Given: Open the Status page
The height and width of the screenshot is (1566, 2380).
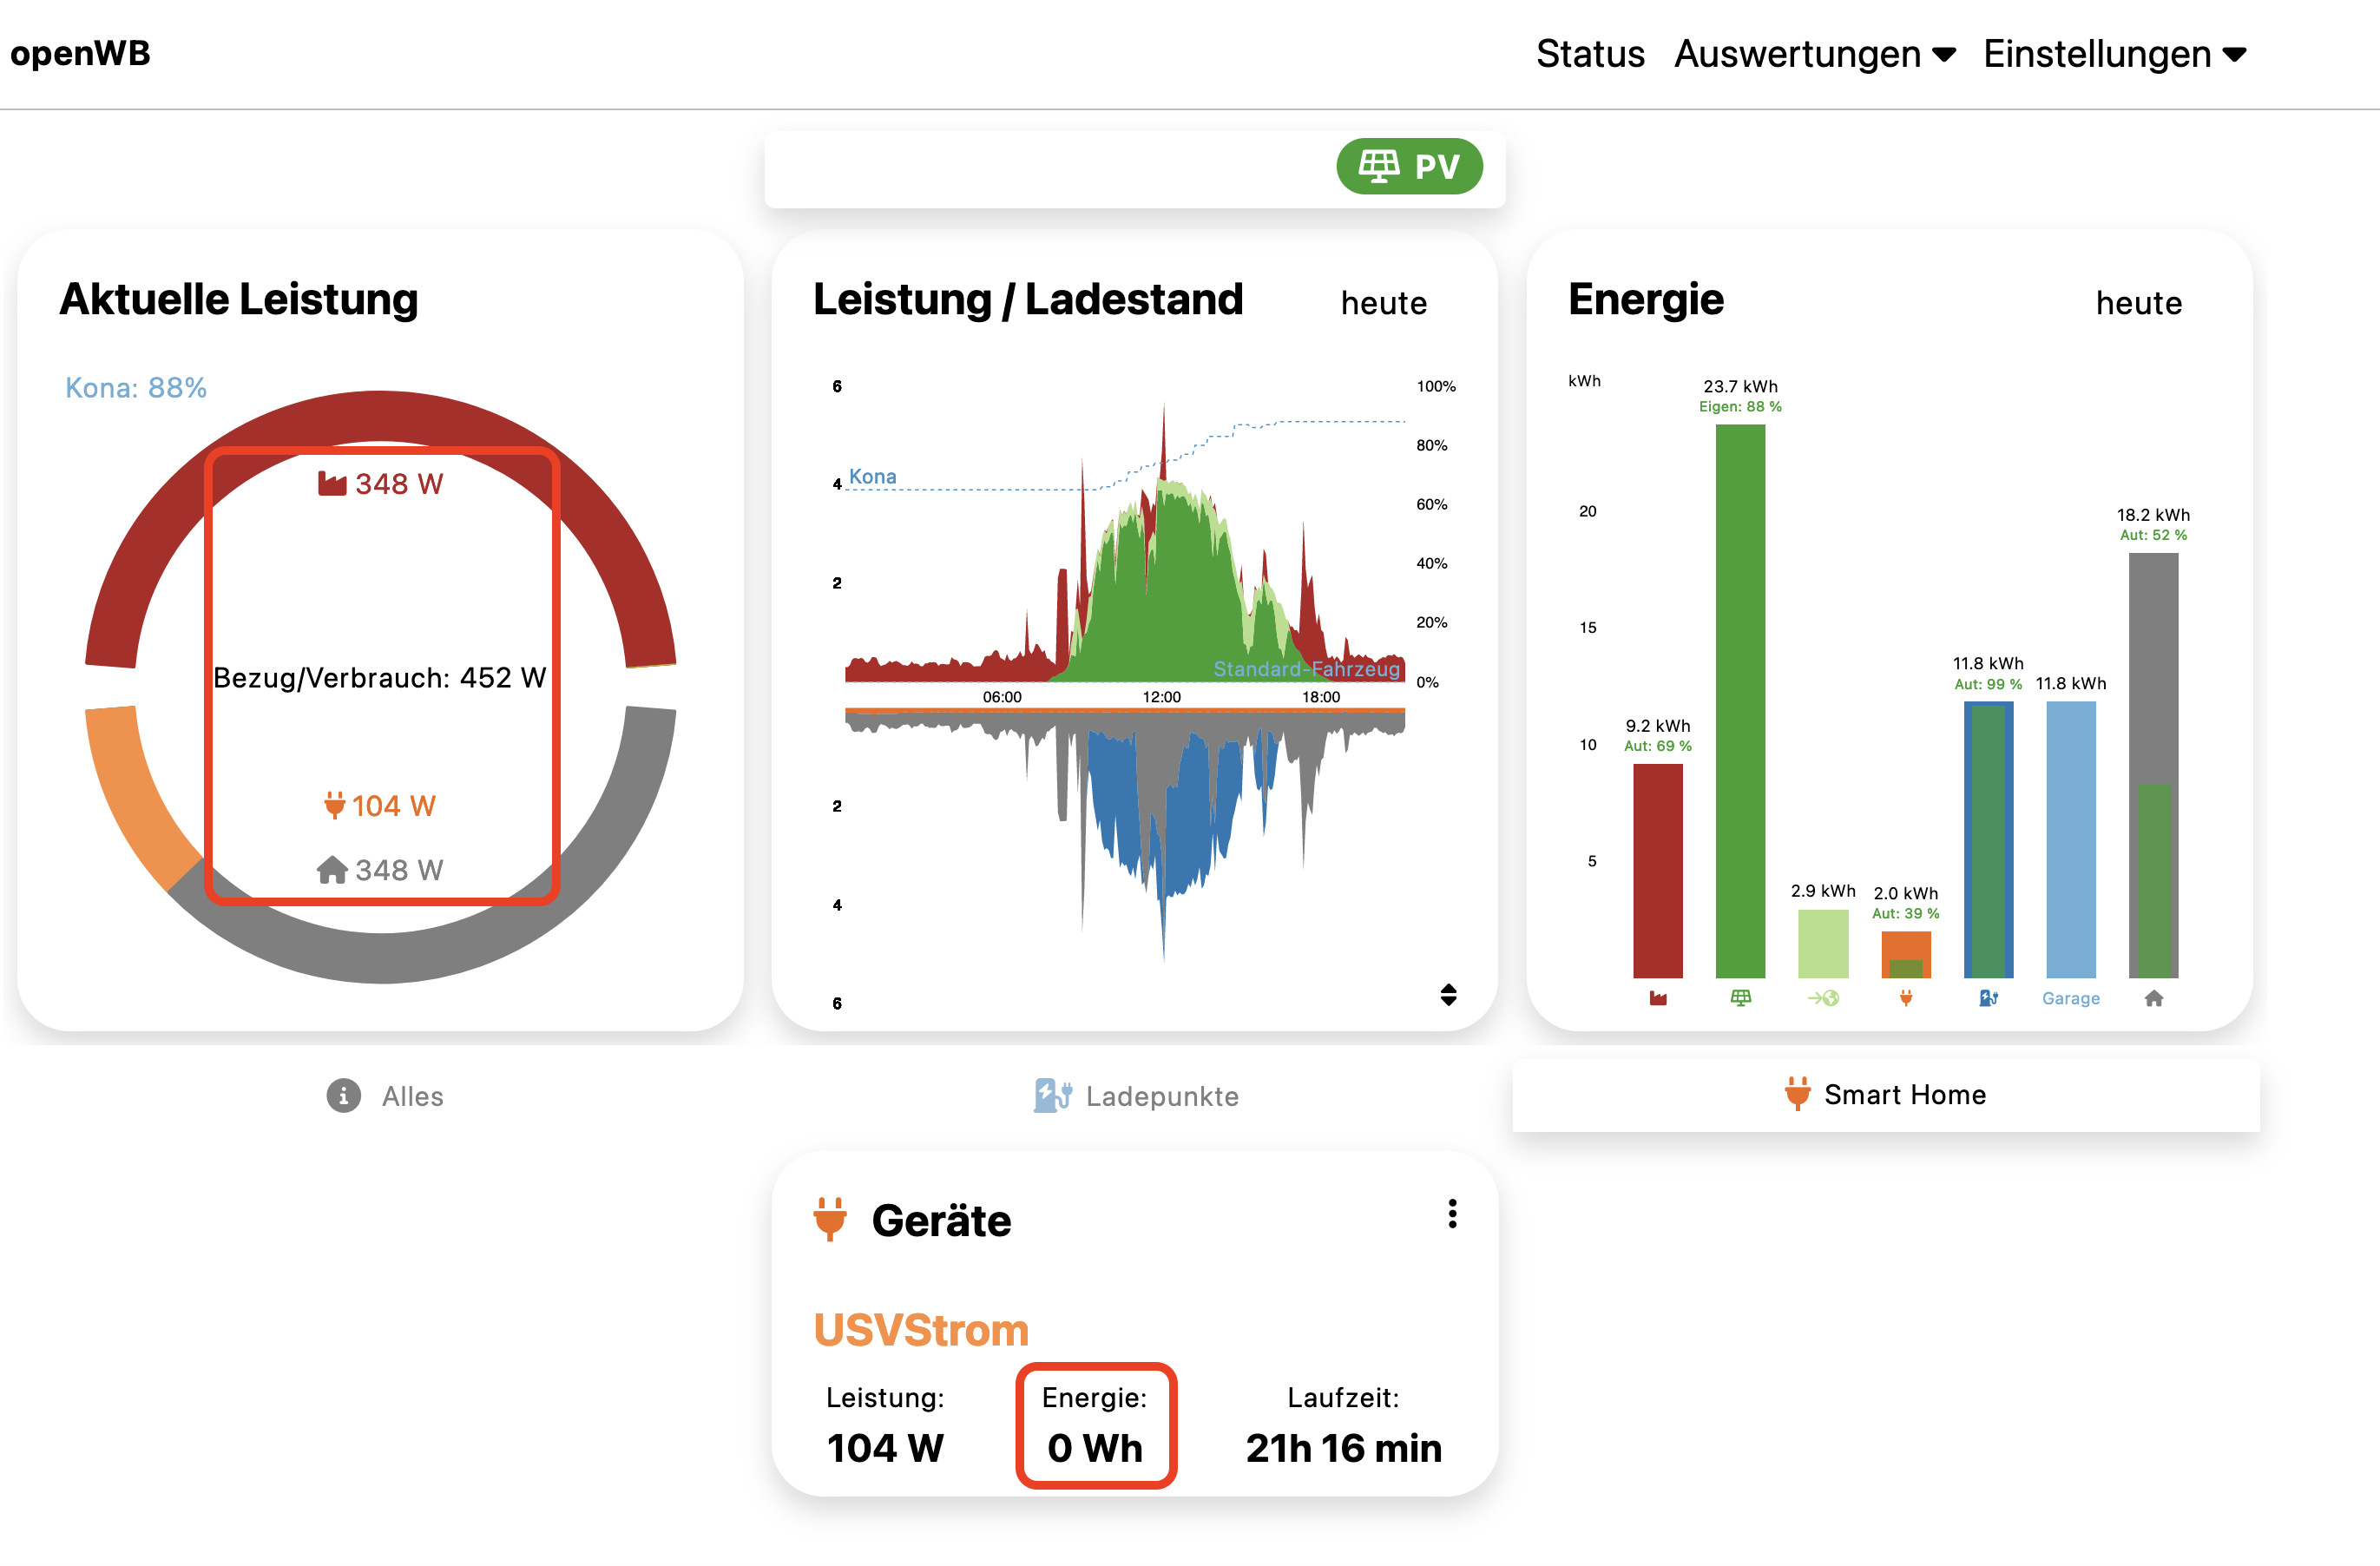Looking at the screenshot, I should pyautogui.click(x=1590, y=54).
